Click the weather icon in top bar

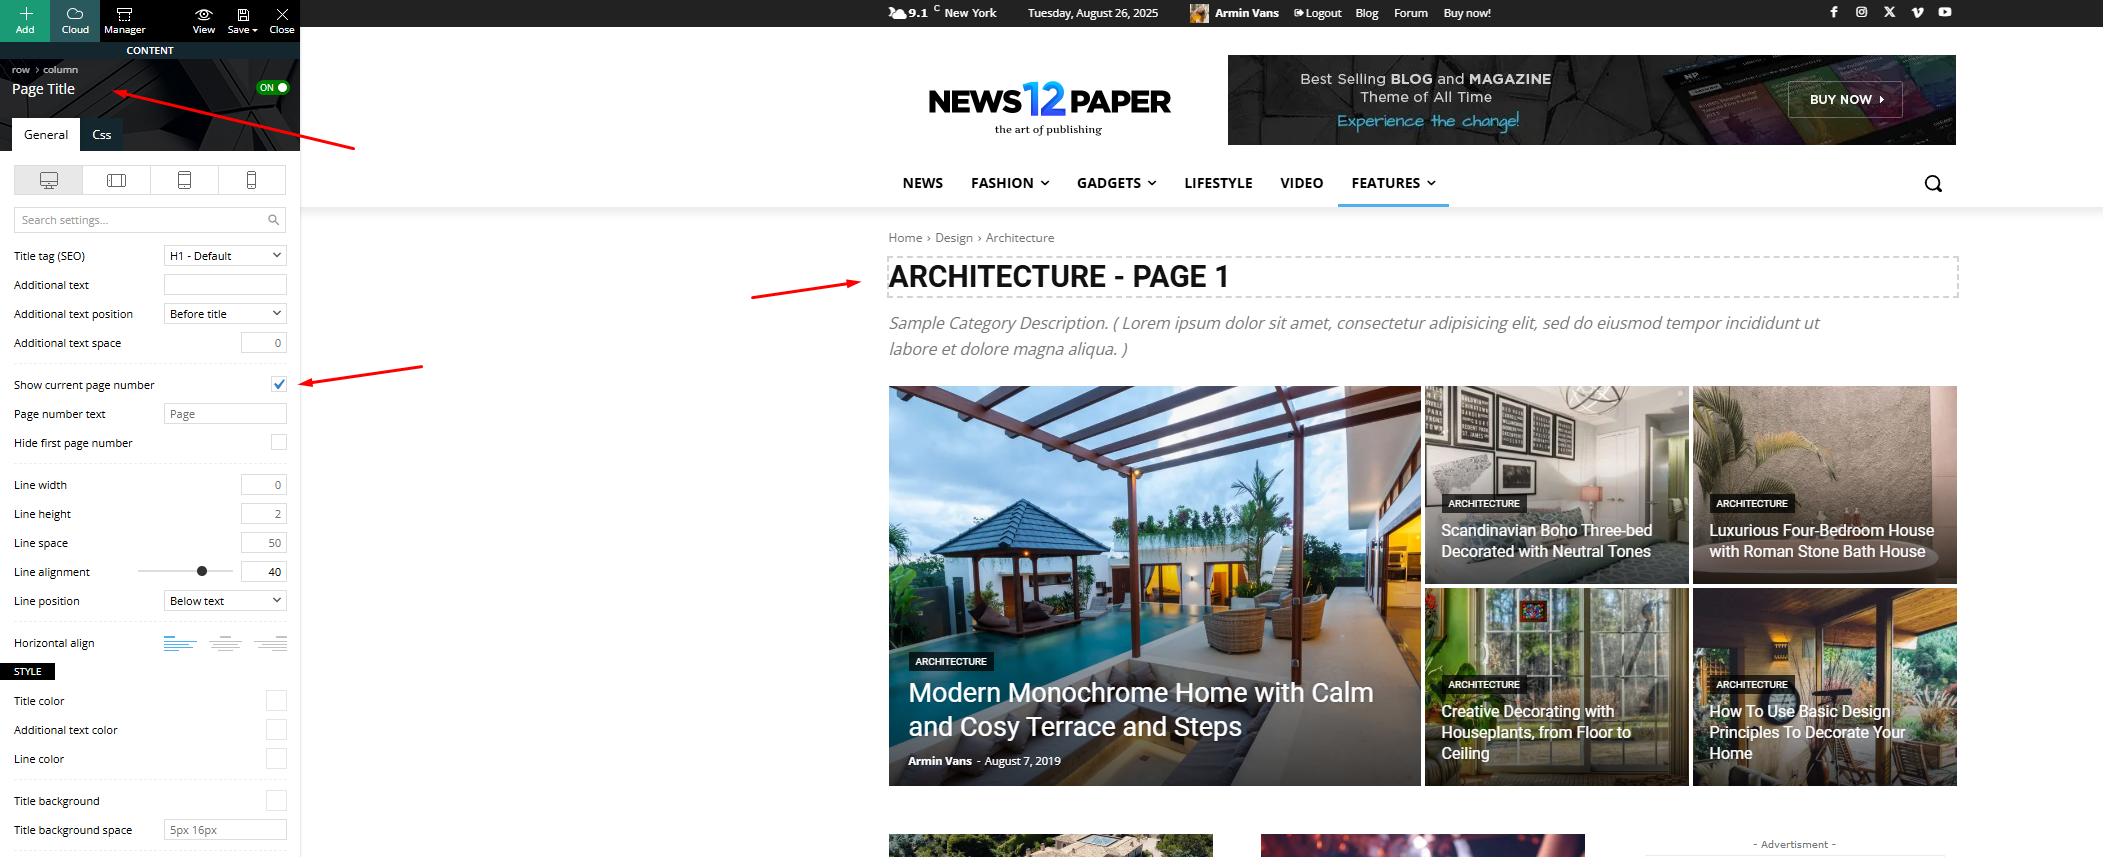point(896,13)
